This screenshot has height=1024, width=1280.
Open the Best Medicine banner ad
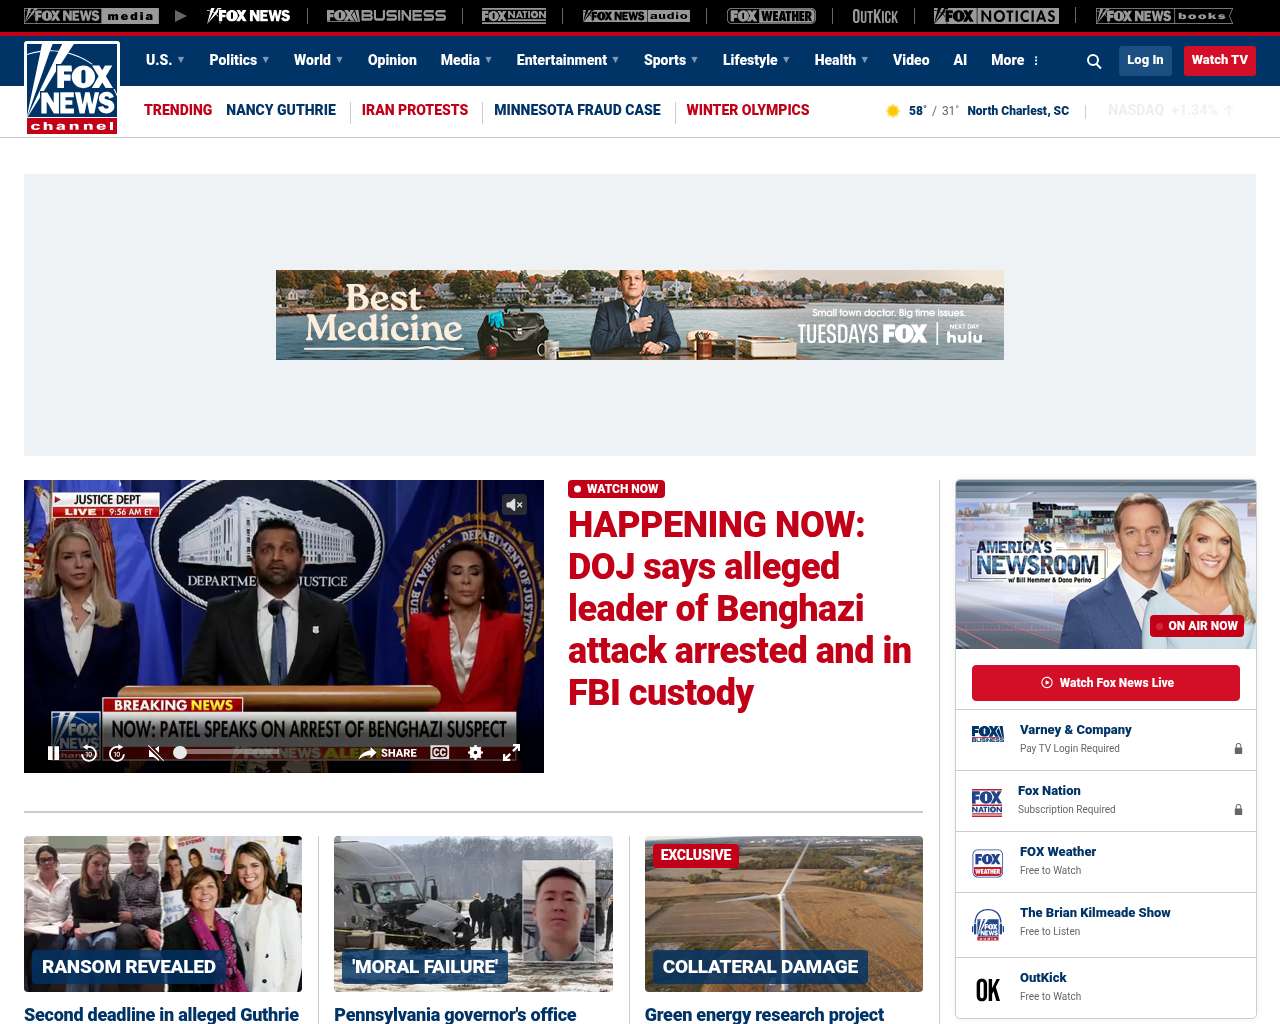click(640, 315)
